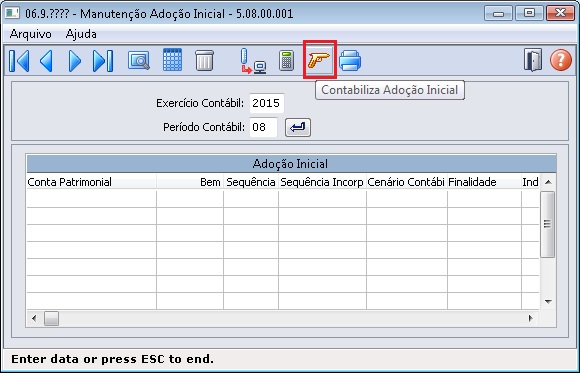The image size is (580, 373).
Task: Go to the first record
Action: [19, 61]
